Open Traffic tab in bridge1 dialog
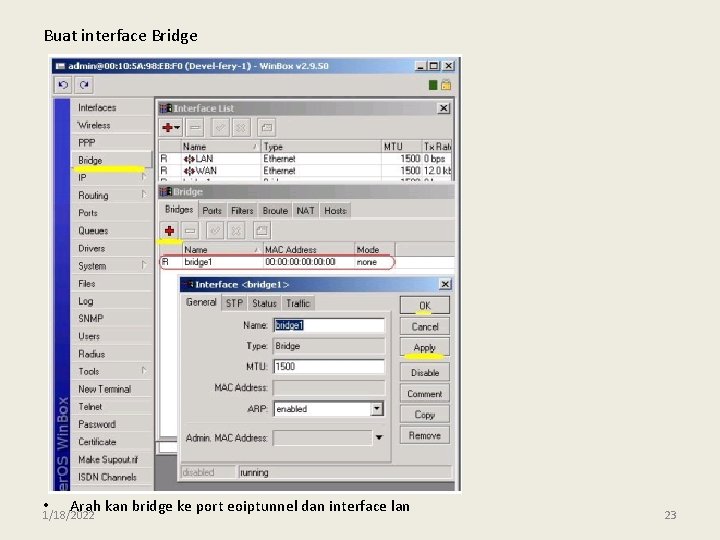720x540 pixels. 298,304
